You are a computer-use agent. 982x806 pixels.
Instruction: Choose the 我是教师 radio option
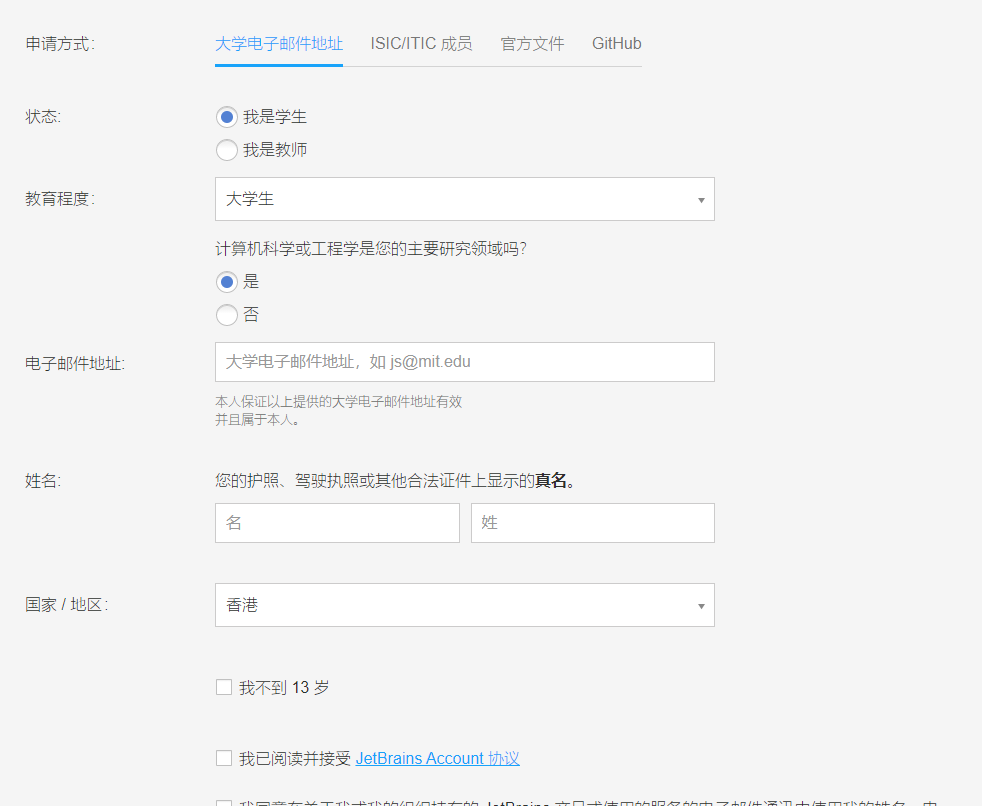click(227, 150)
